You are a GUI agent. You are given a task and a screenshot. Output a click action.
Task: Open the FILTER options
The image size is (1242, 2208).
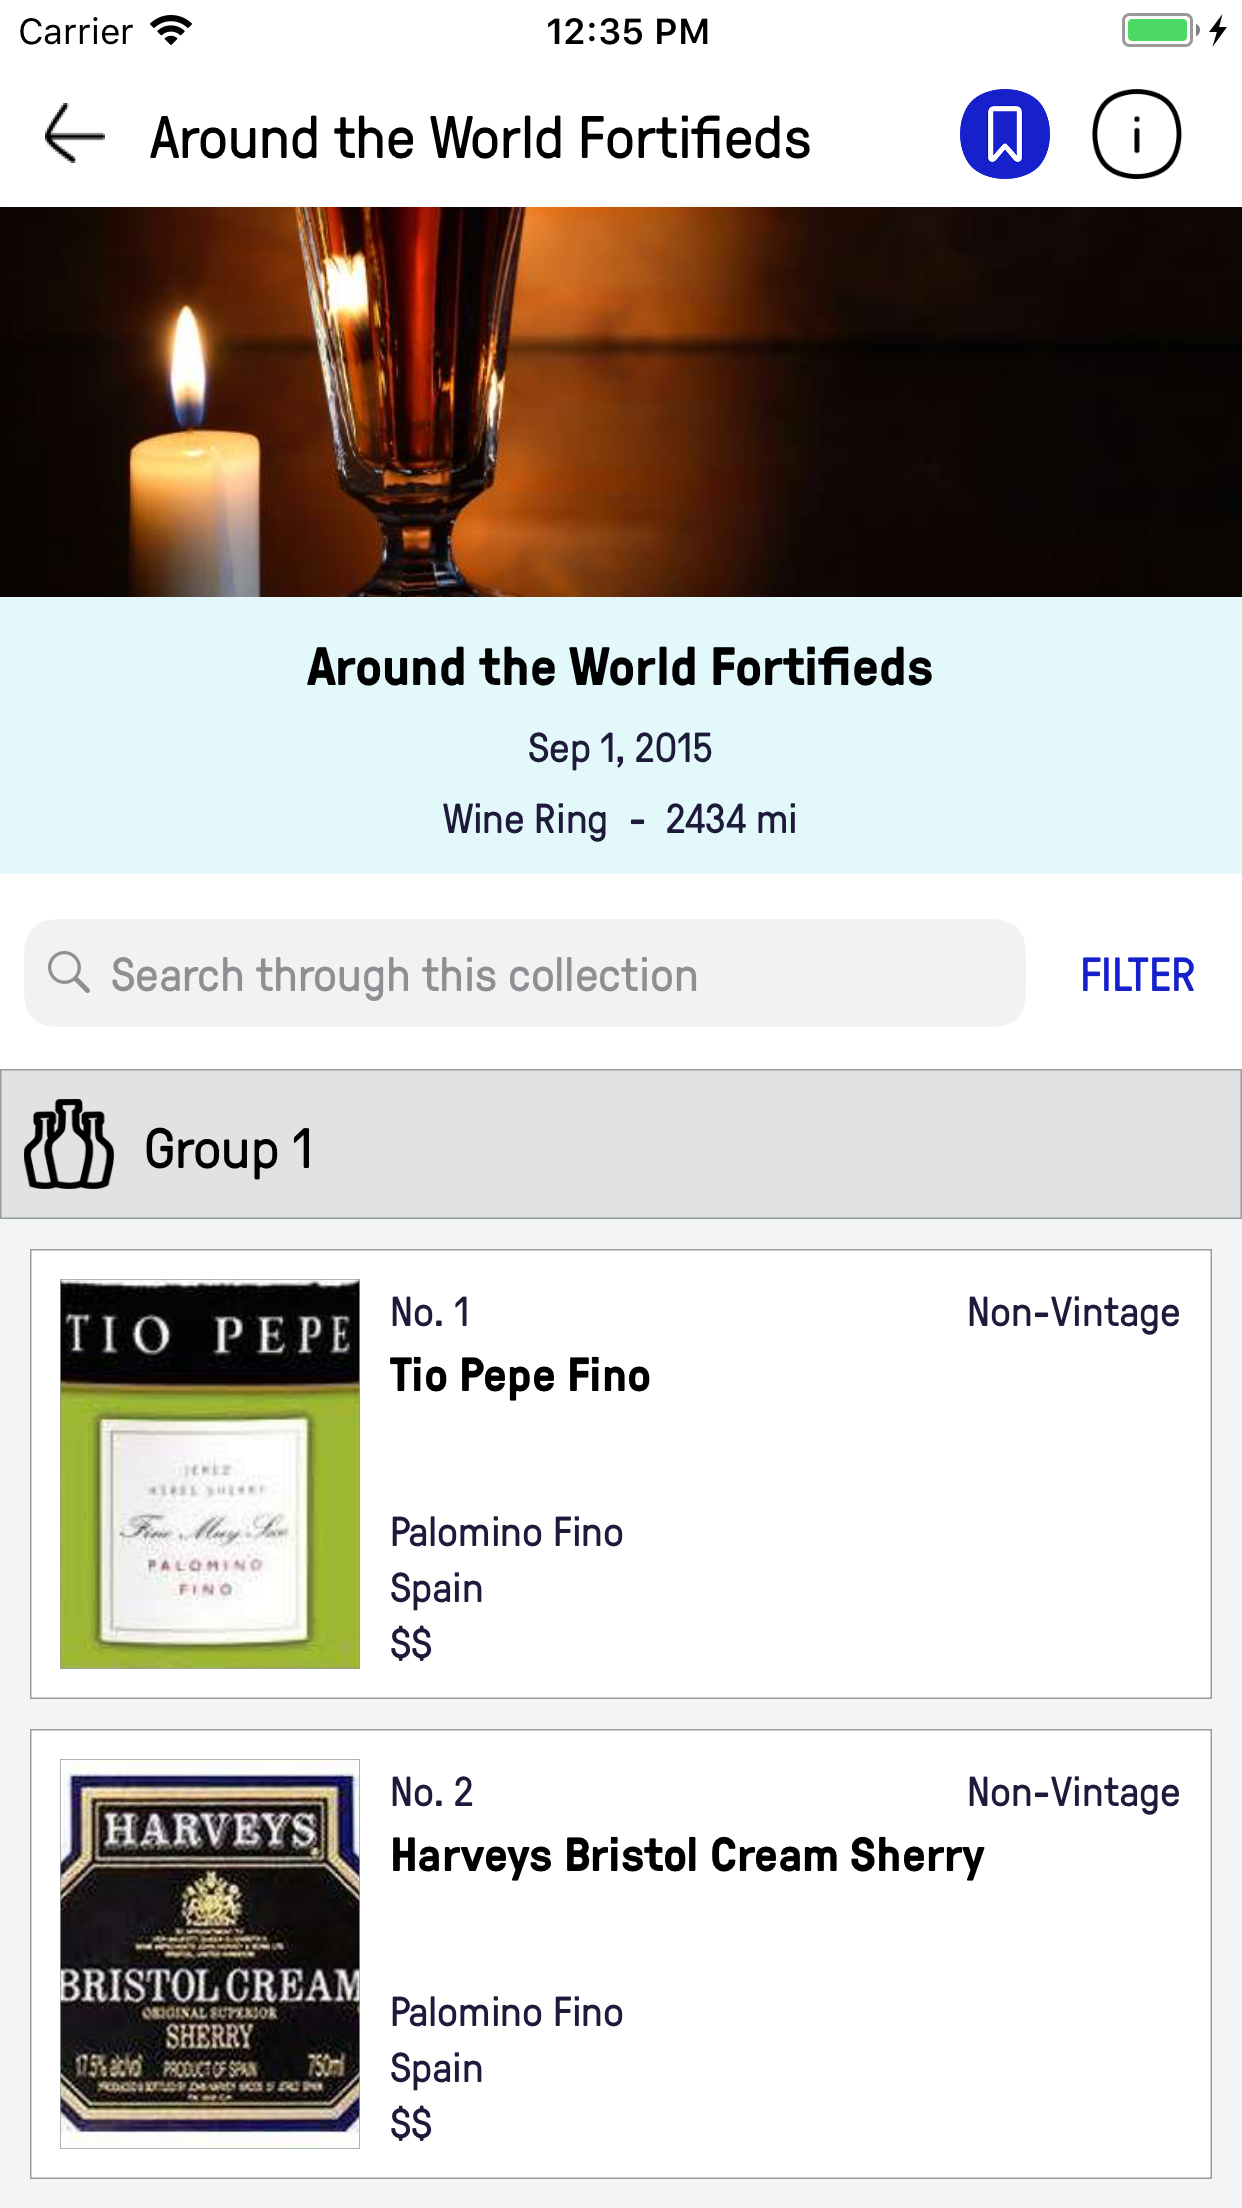1137,975
